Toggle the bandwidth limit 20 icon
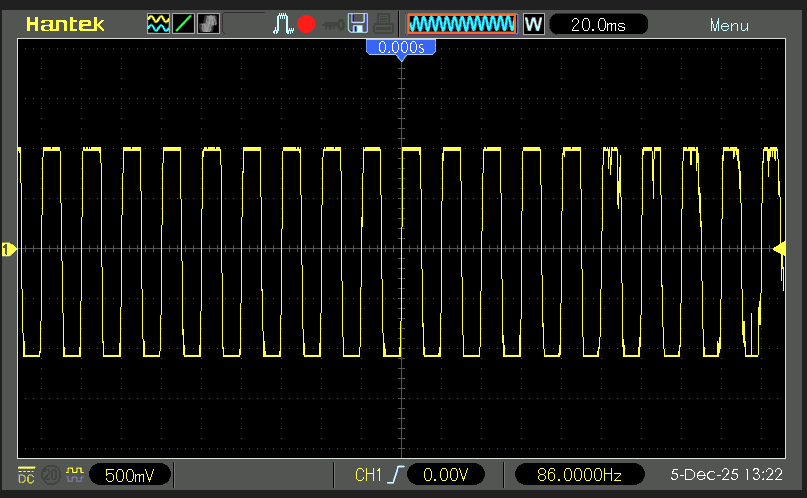This screenshot has height=498, width=807. pyautogui.click(x=50, y=473)
